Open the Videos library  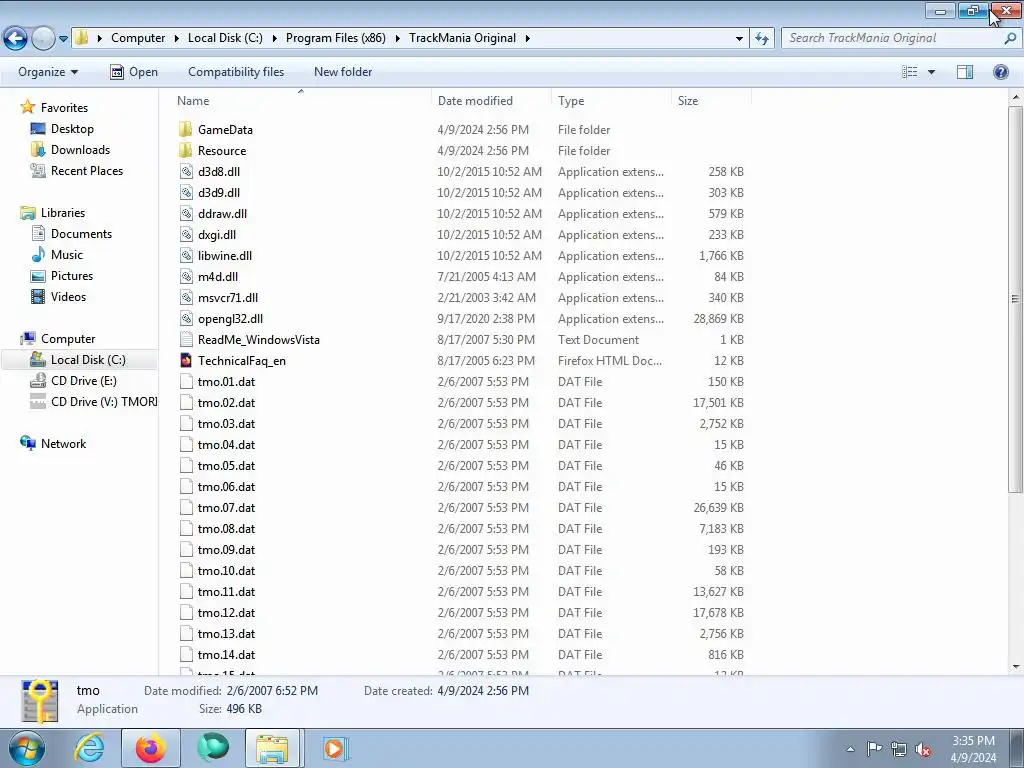tap(68, 296)
